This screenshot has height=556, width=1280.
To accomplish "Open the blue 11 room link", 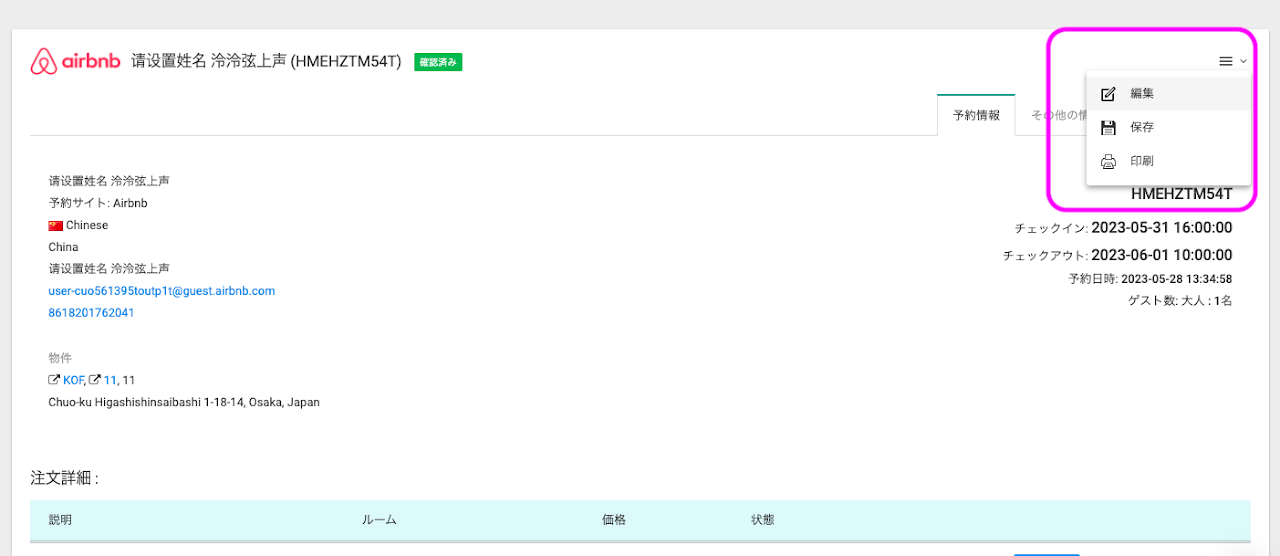I will pos(110,380).
